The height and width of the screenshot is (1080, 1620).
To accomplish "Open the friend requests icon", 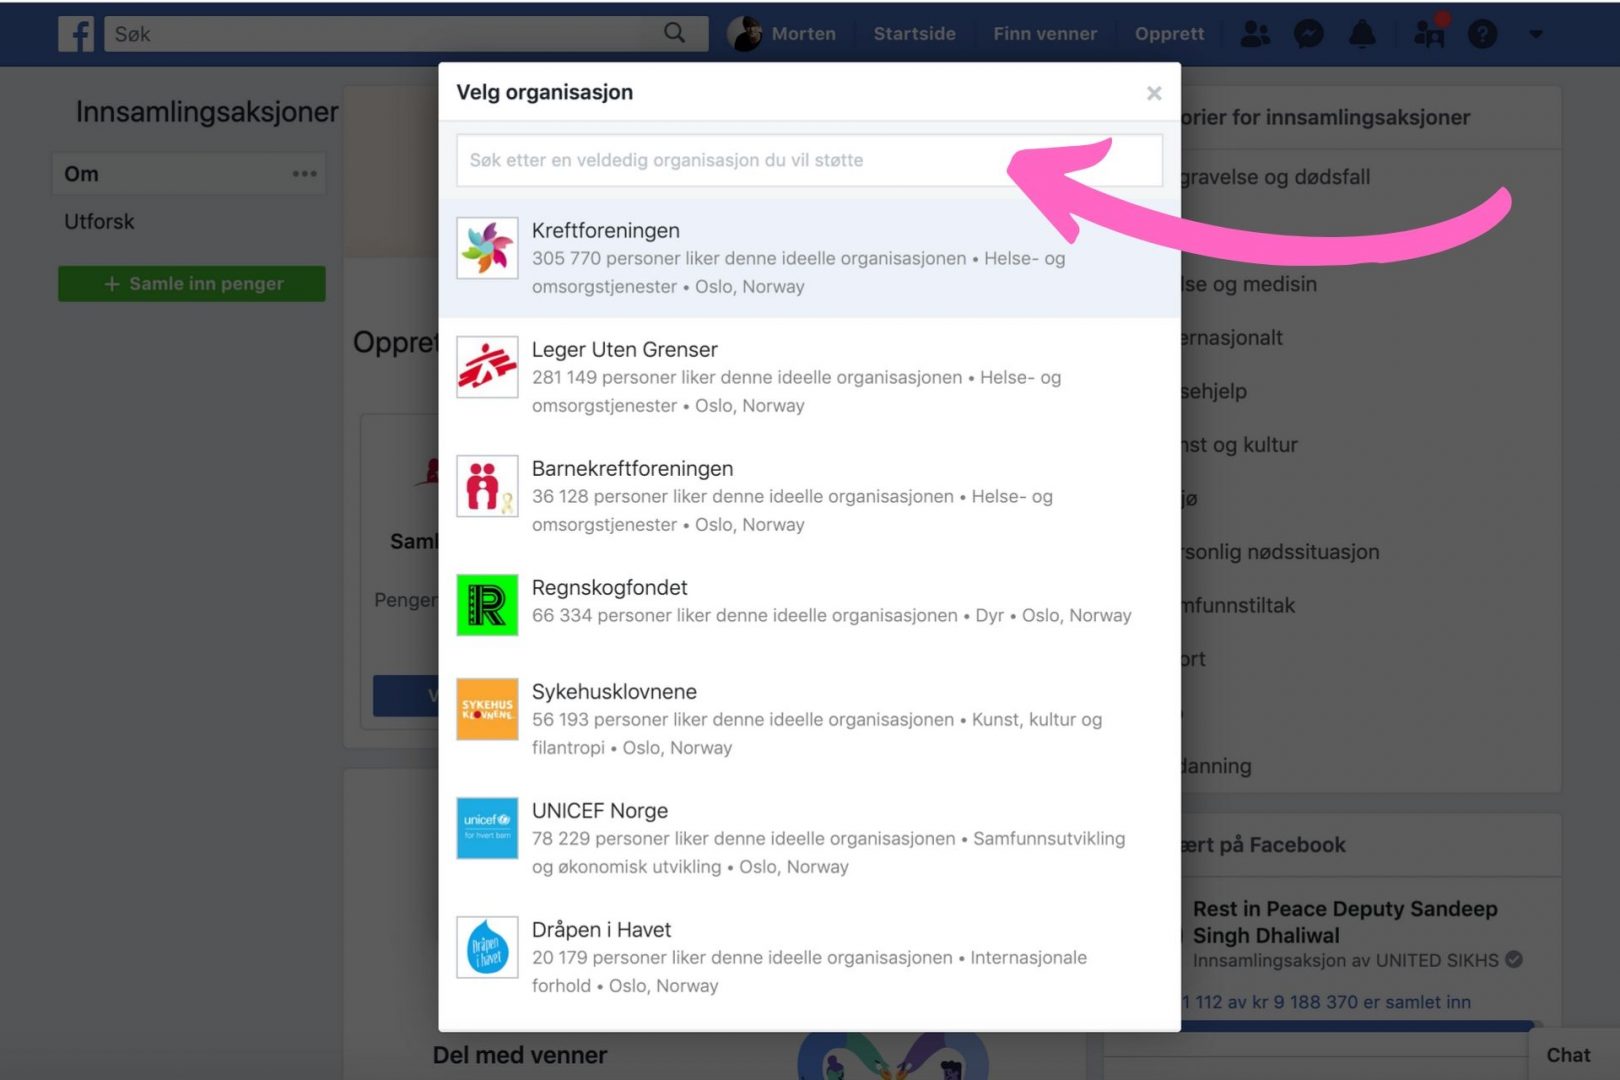I will point(1255,34).
